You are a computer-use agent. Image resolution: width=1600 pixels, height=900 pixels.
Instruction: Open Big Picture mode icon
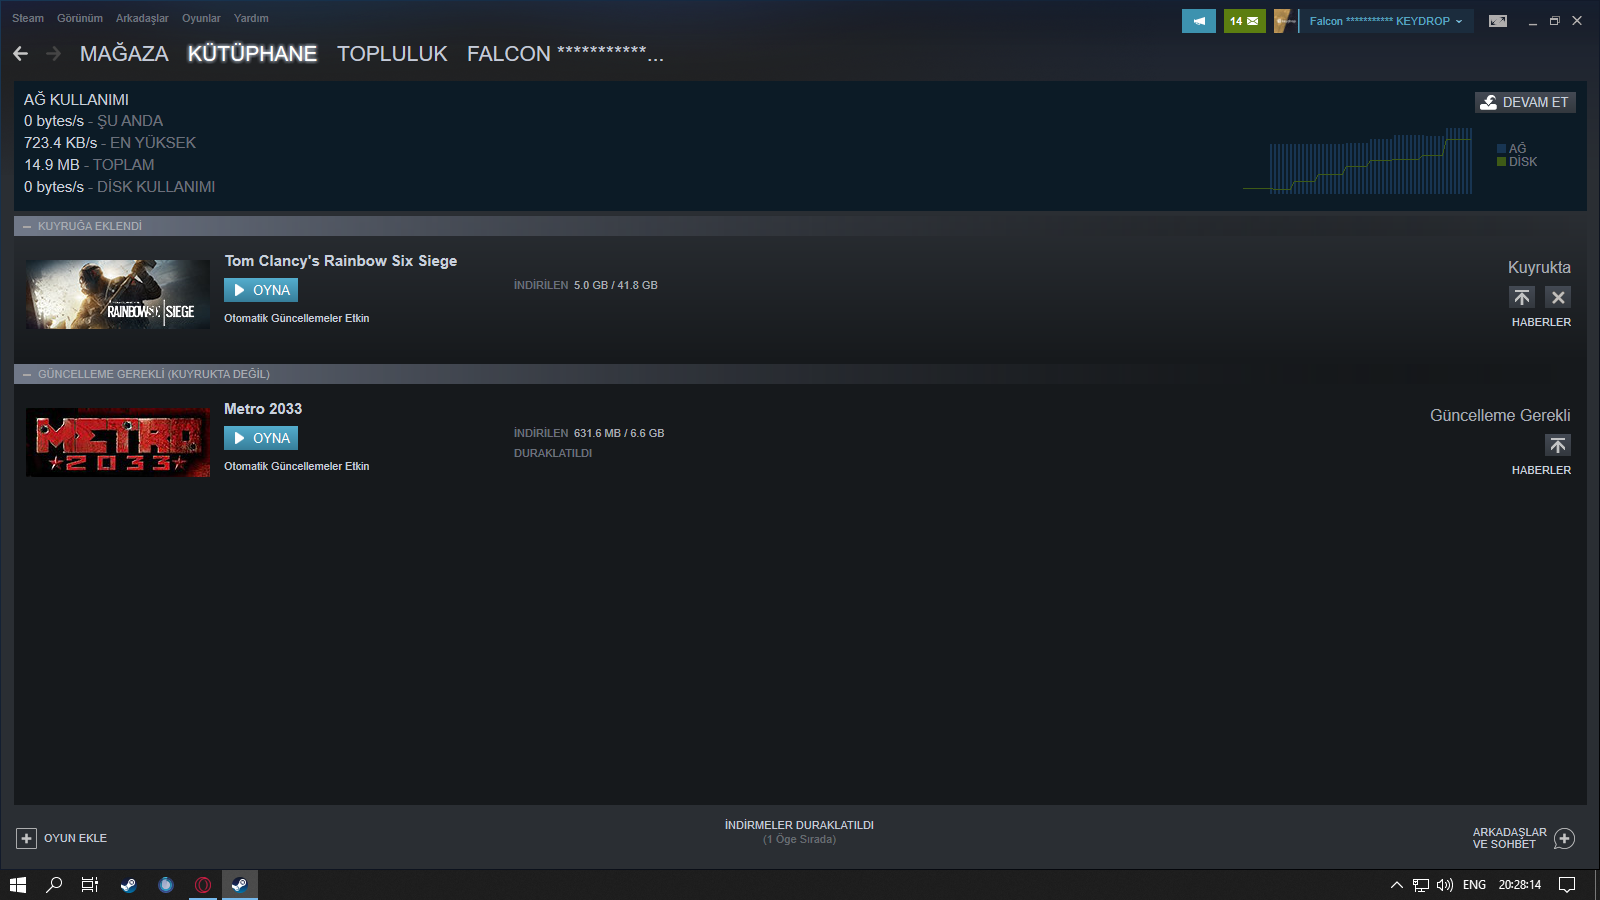pos(1498,21)
